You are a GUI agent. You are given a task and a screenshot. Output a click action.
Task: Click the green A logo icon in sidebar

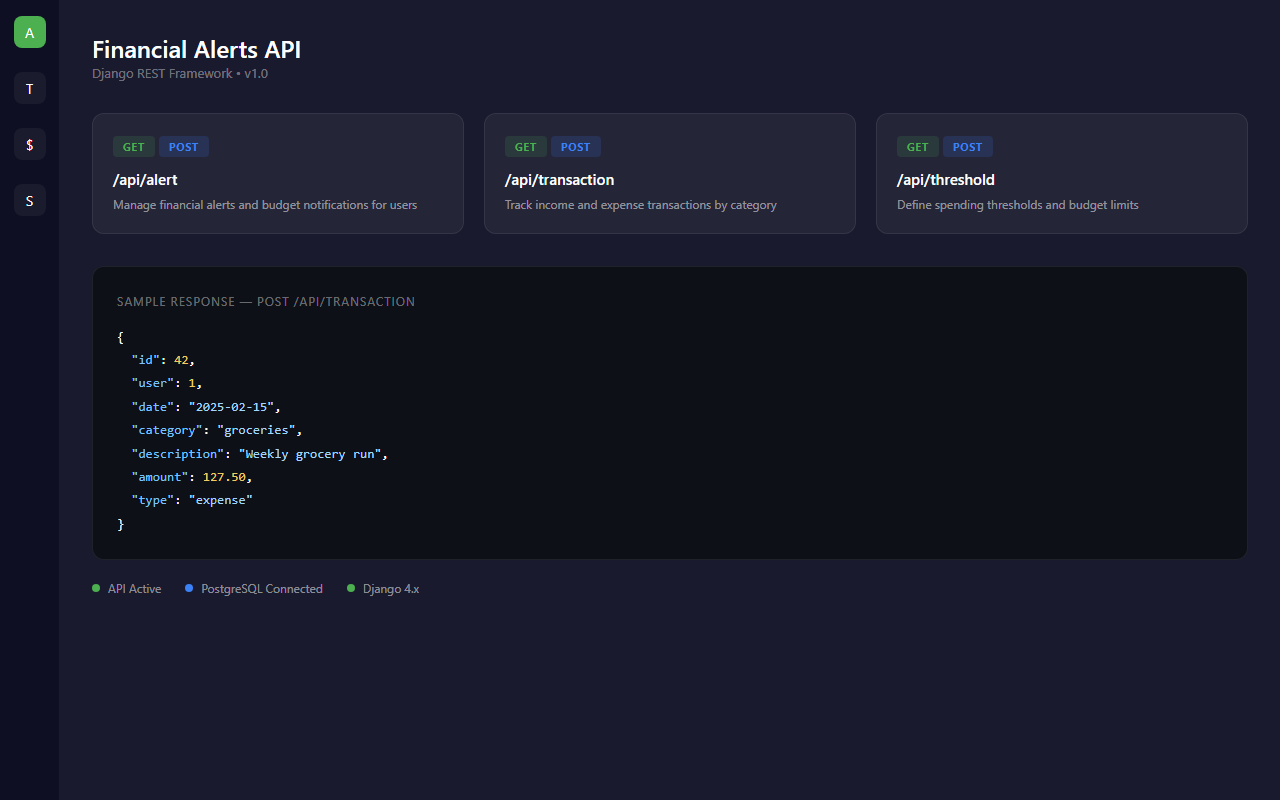(x=29, y=31)
